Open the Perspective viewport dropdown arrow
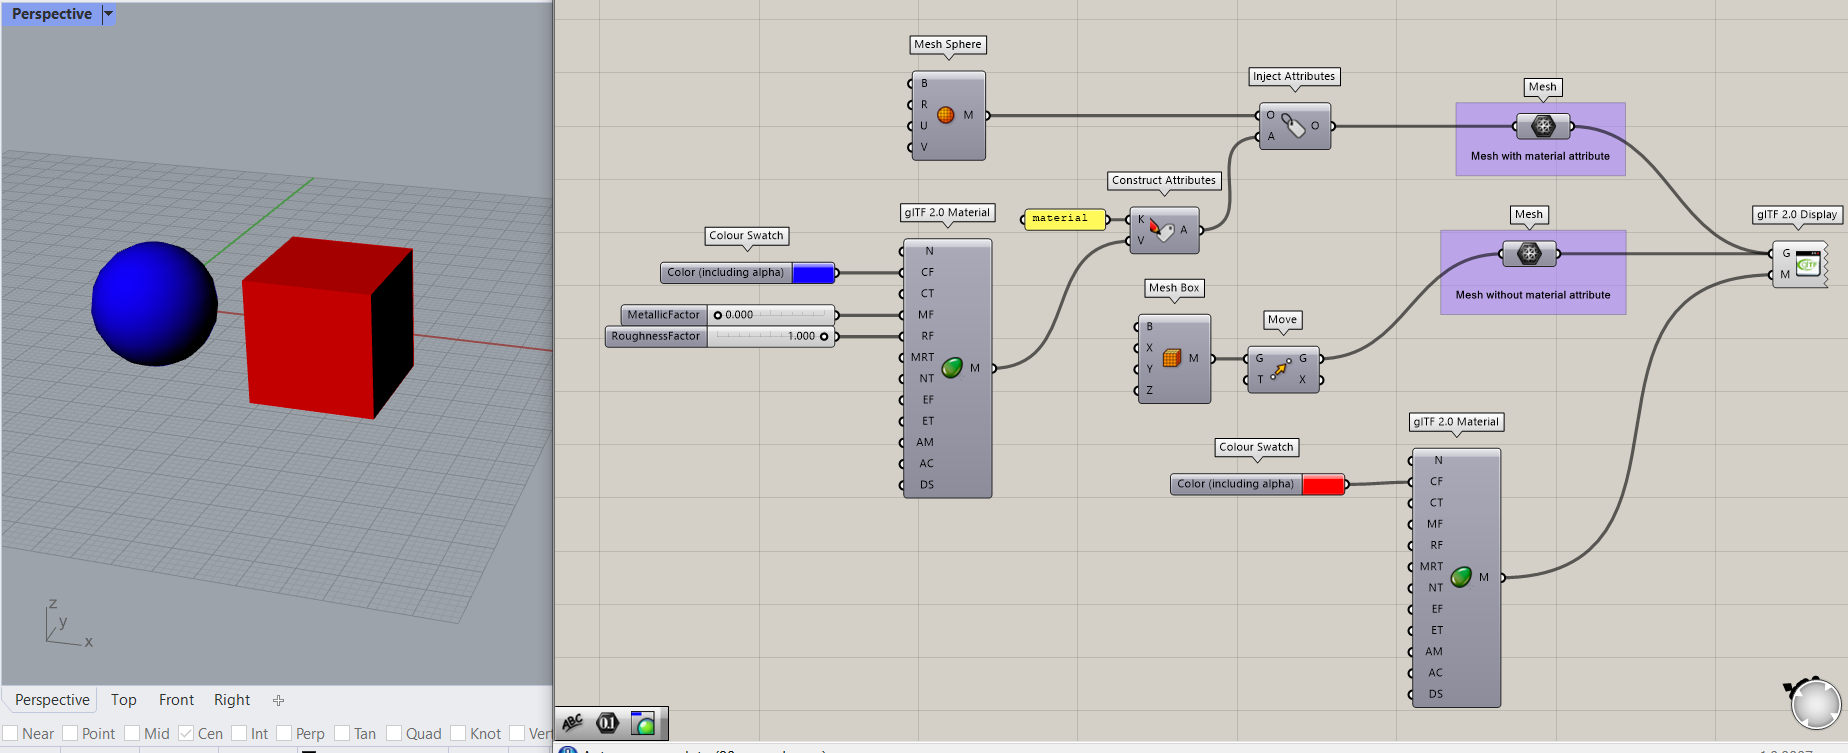Screen dimensions: 1848x753 [x=108, y=14]
